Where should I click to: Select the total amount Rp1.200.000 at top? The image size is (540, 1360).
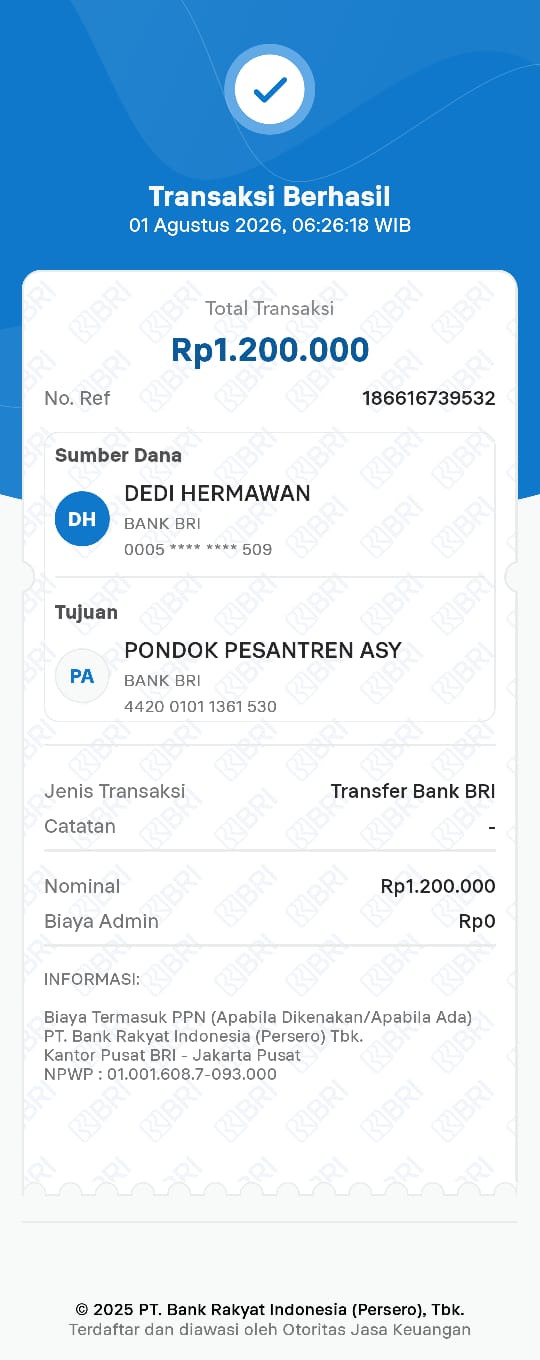point(270,350)
